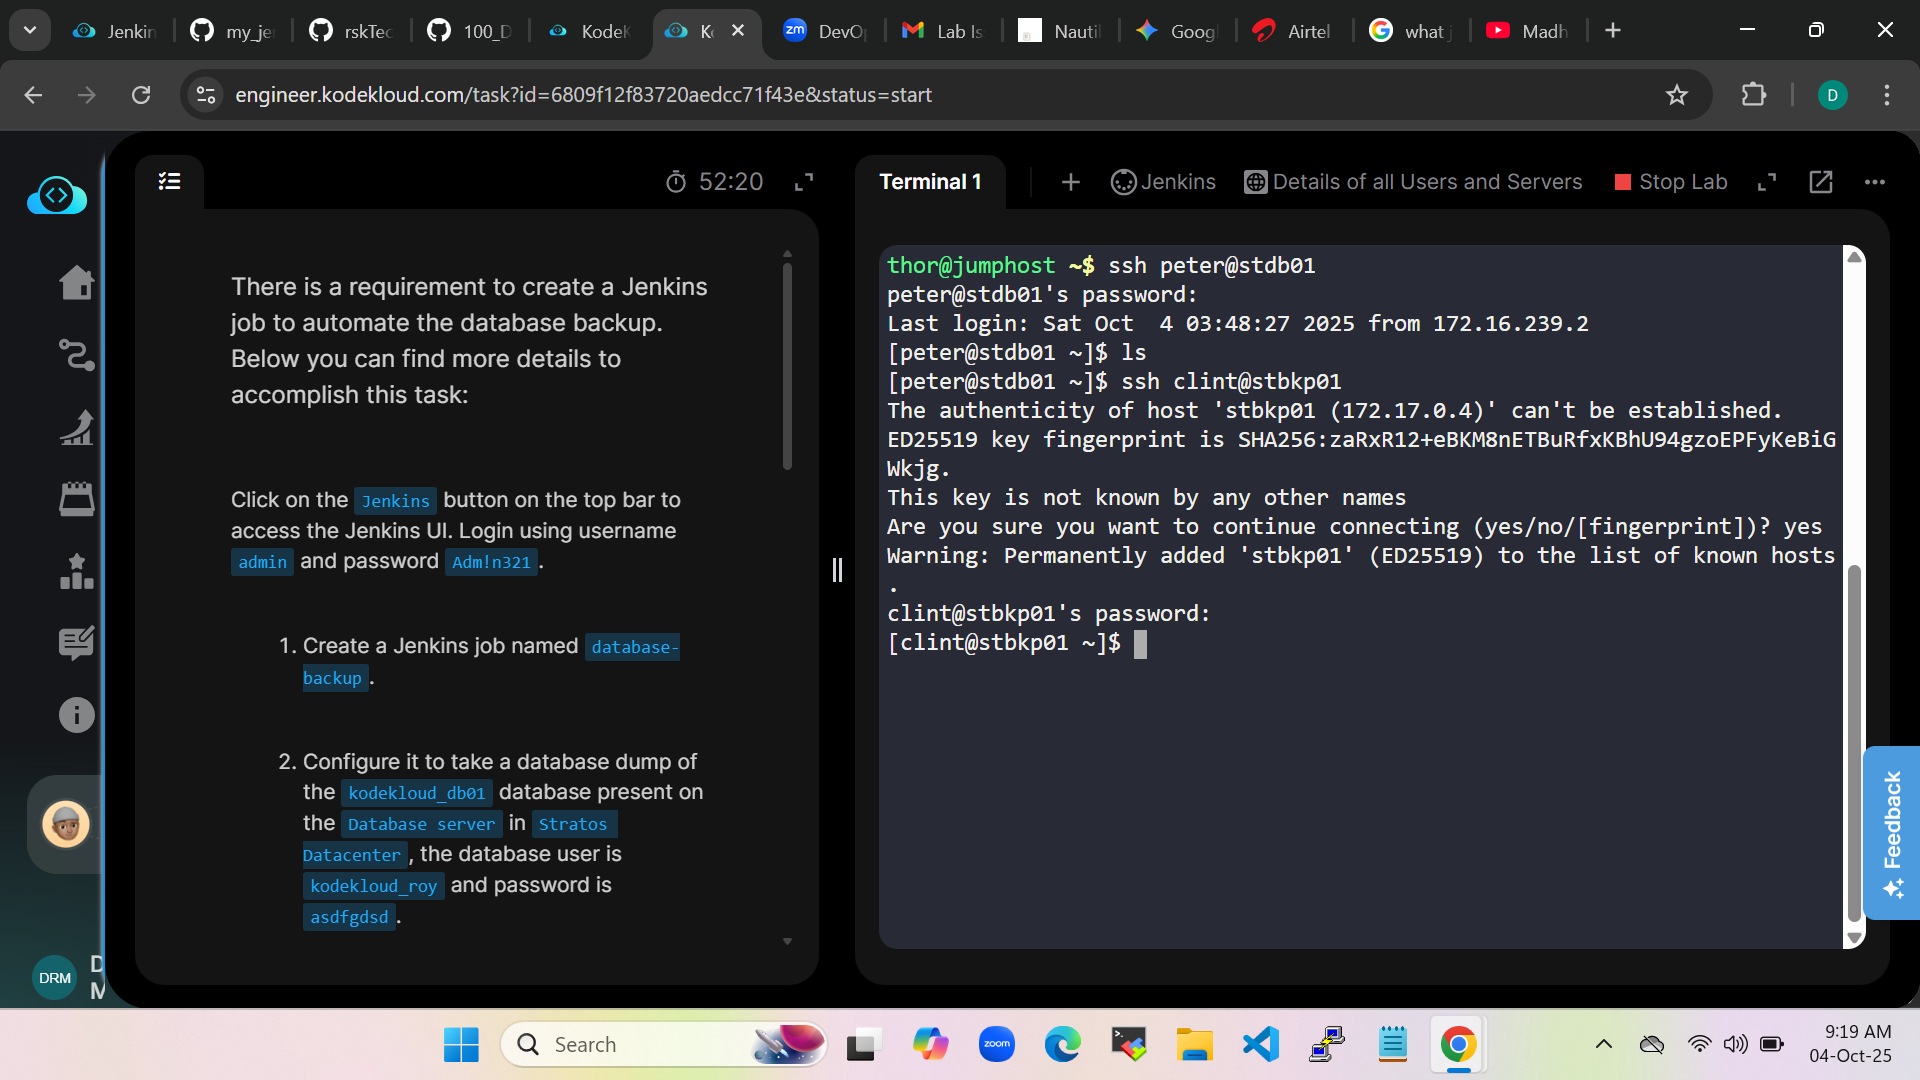The height and width of the screenshot is (1080, 1920).
Task: Open Details of all Users and Servers
Action: 1413,182
